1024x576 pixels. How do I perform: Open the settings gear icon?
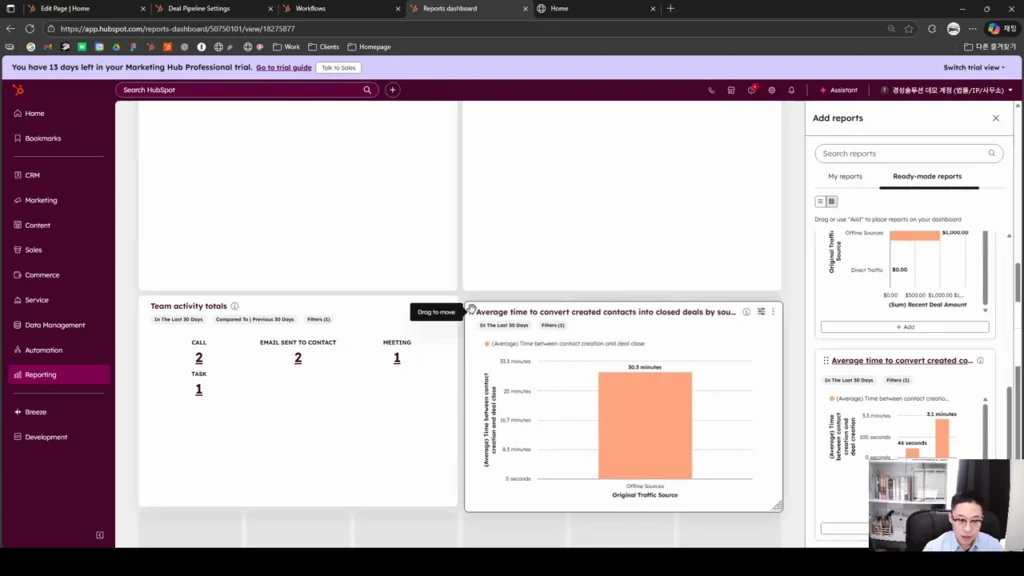pos(771,90)
